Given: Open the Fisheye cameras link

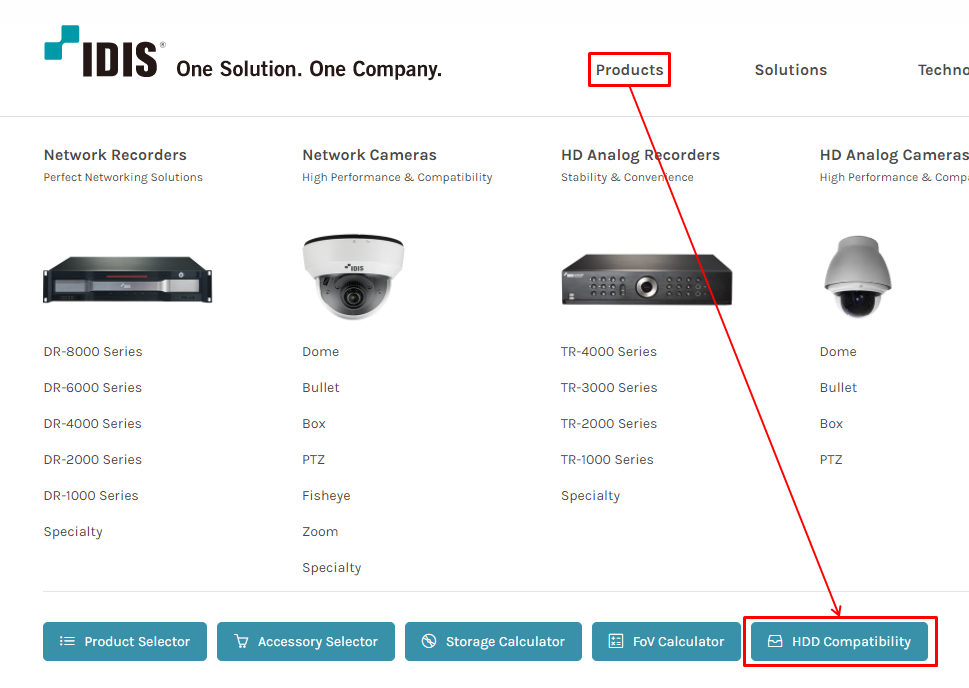Looking at the screenshot, I should (x=326, y=496).
